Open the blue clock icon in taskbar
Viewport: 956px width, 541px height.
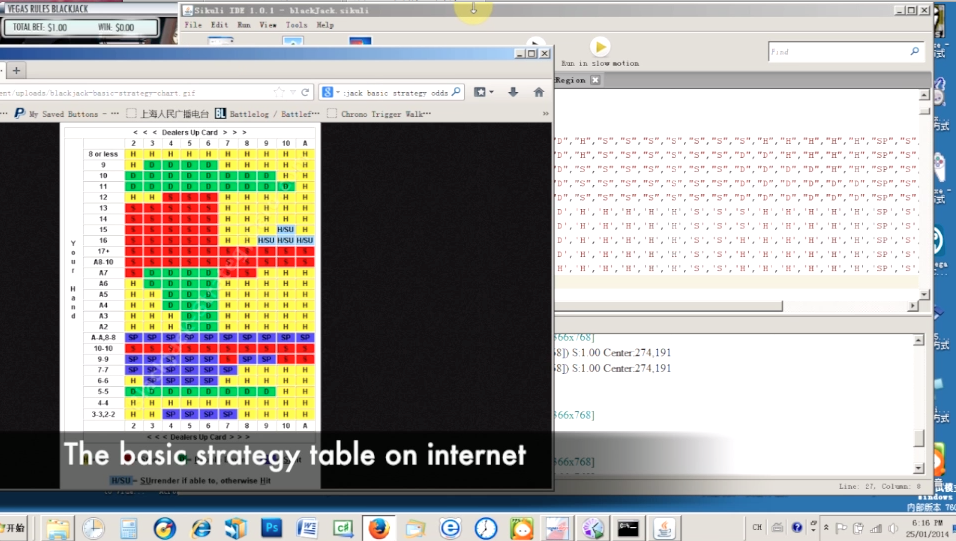tap(486, 528)
